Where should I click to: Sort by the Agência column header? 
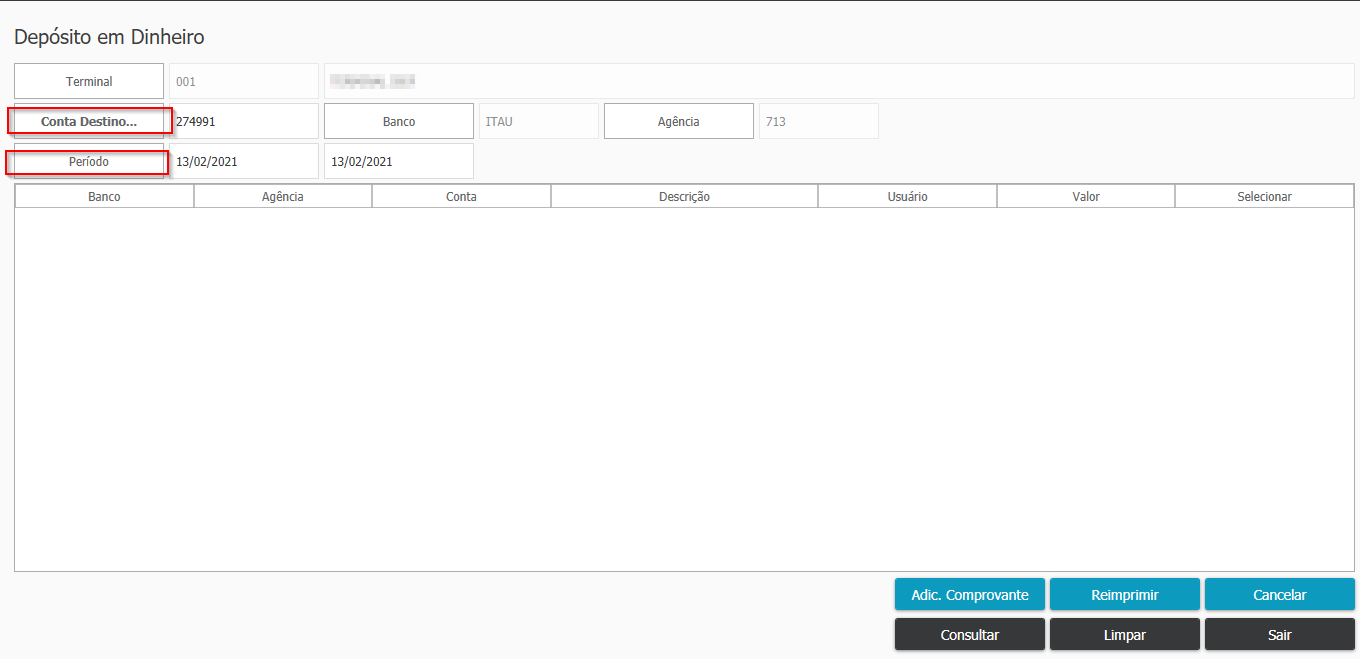click(283, 196)
